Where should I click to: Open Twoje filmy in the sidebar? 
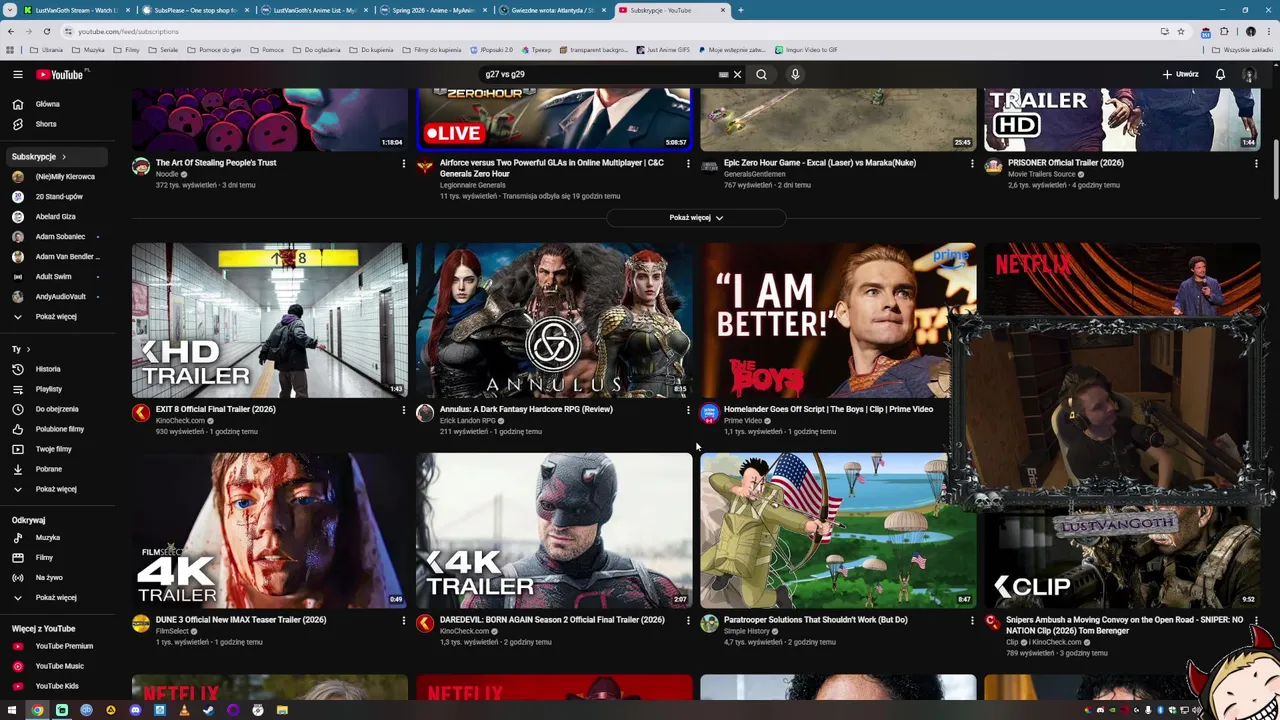click(x=56, y=449)
